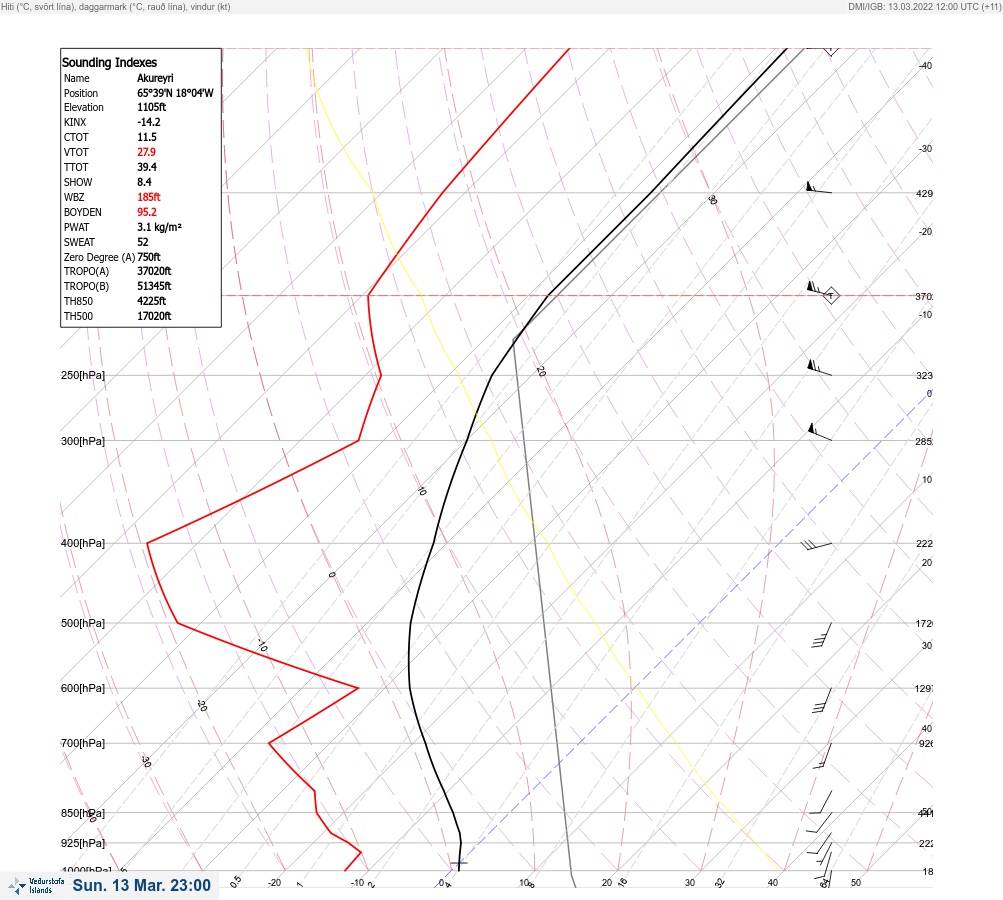This screenshot has height=900, width=1003.
Task: Click the CTOT value '11.5'
Action: point(147,137)
